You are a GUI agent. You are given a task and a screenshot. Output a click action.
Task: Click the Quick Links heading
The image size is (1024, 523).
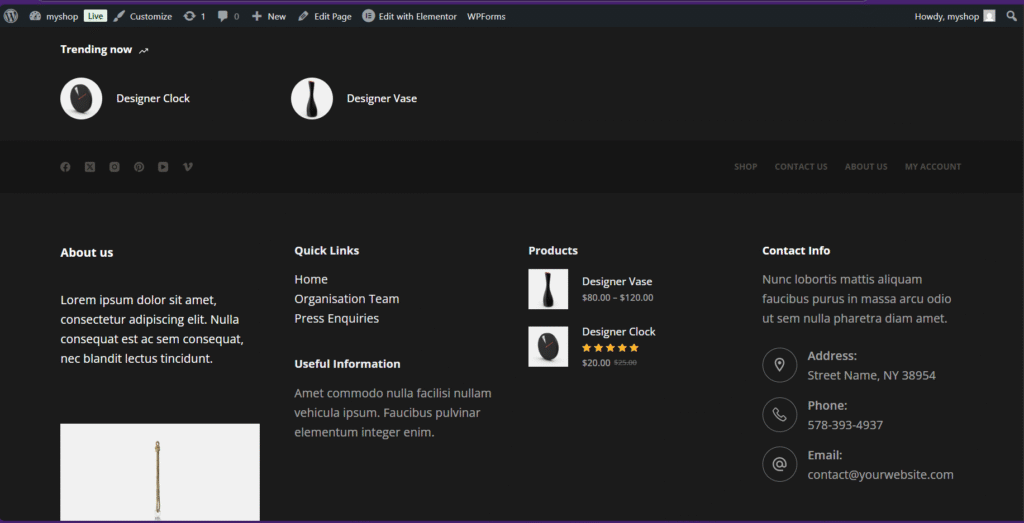pyautogui.click(x=327, y=251)
